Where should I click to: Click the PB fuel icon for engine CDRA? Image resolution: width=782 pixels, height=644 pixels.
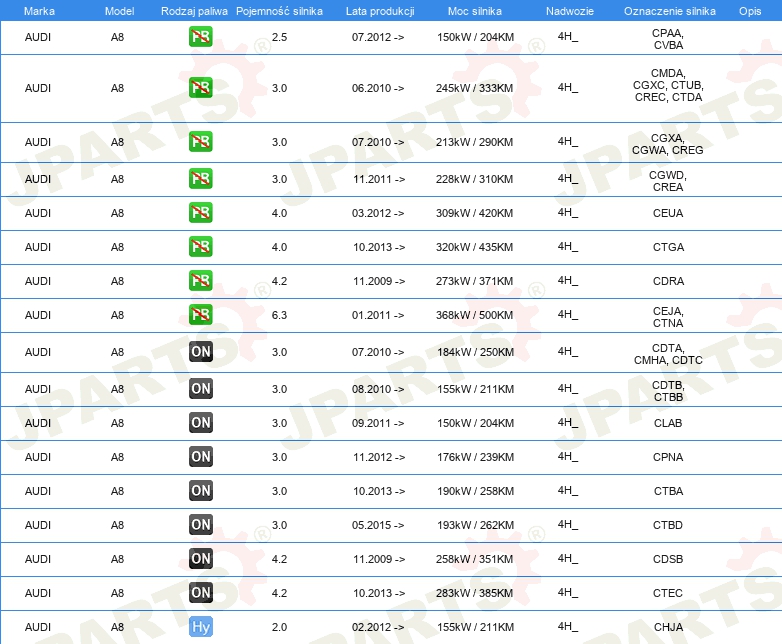click(x=201, y=281)
